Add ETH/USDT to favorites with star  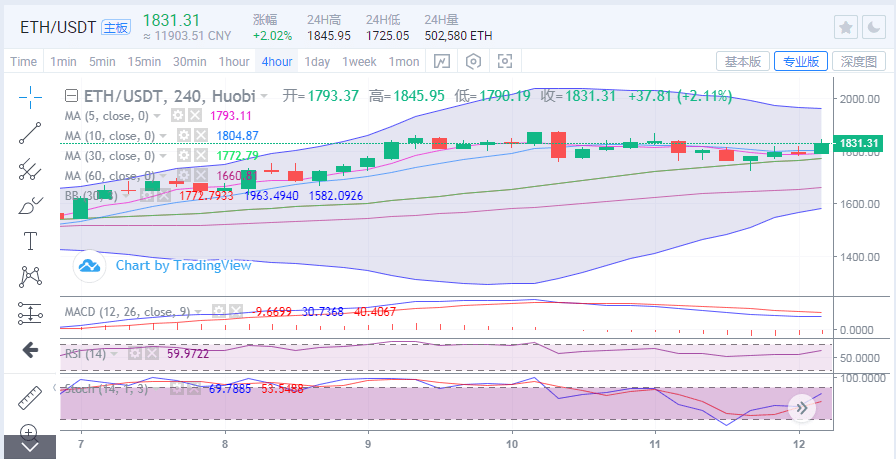click(846, 27)
